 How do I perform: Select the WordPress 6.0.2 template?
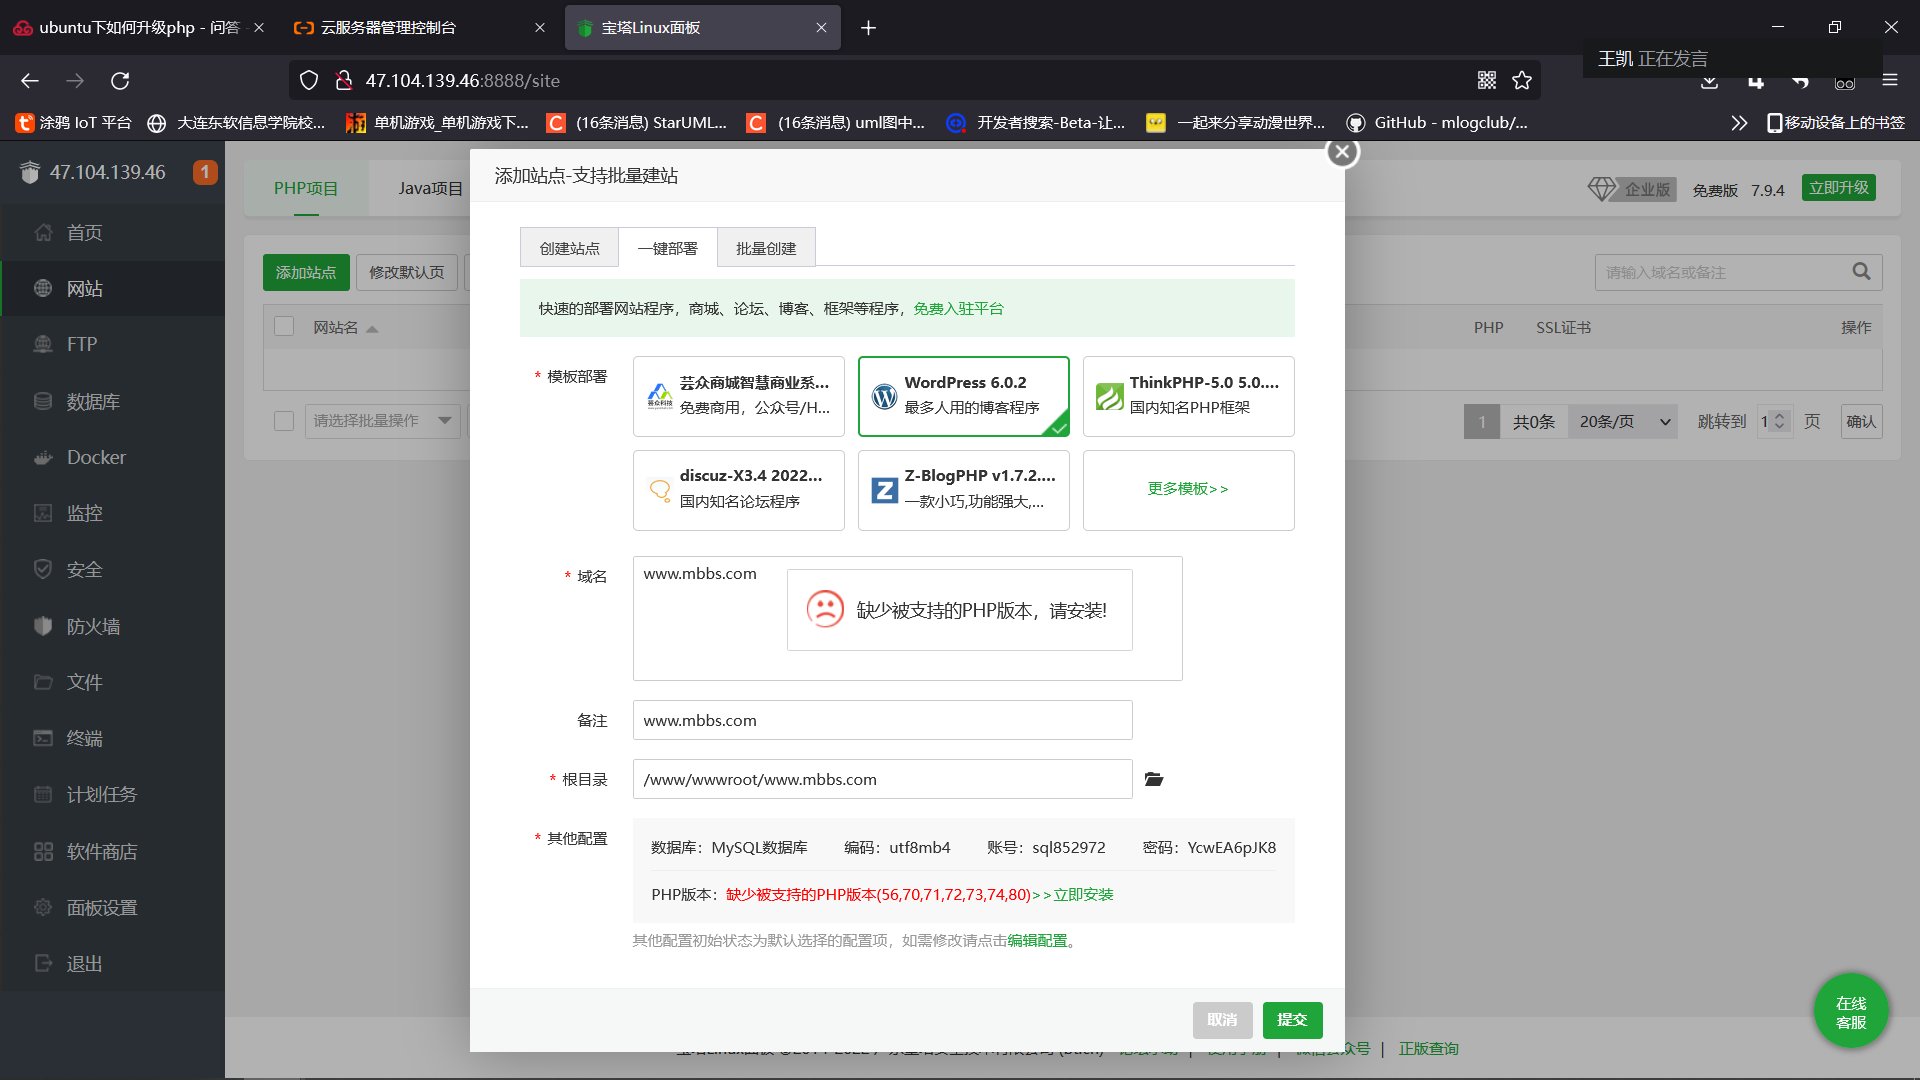tap(964, 396)
